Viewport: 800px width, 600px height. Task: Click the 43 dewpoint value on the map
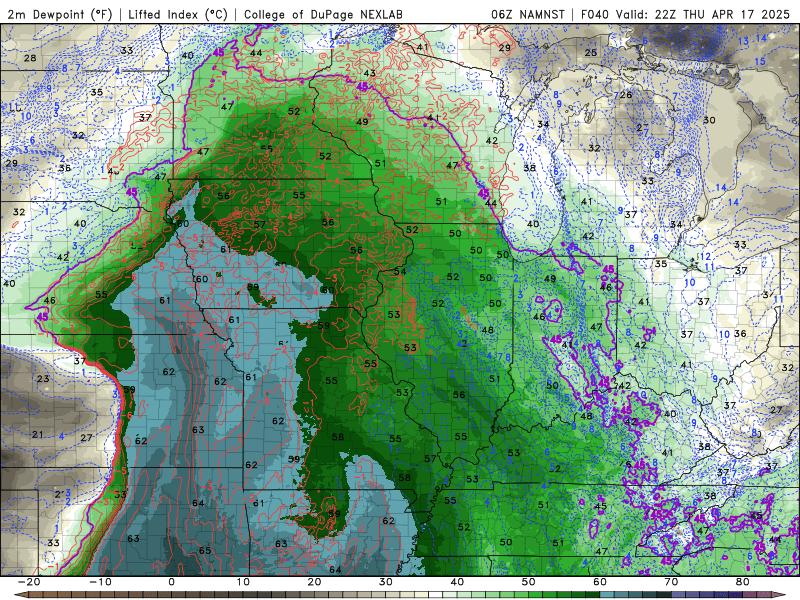(369, 73)
